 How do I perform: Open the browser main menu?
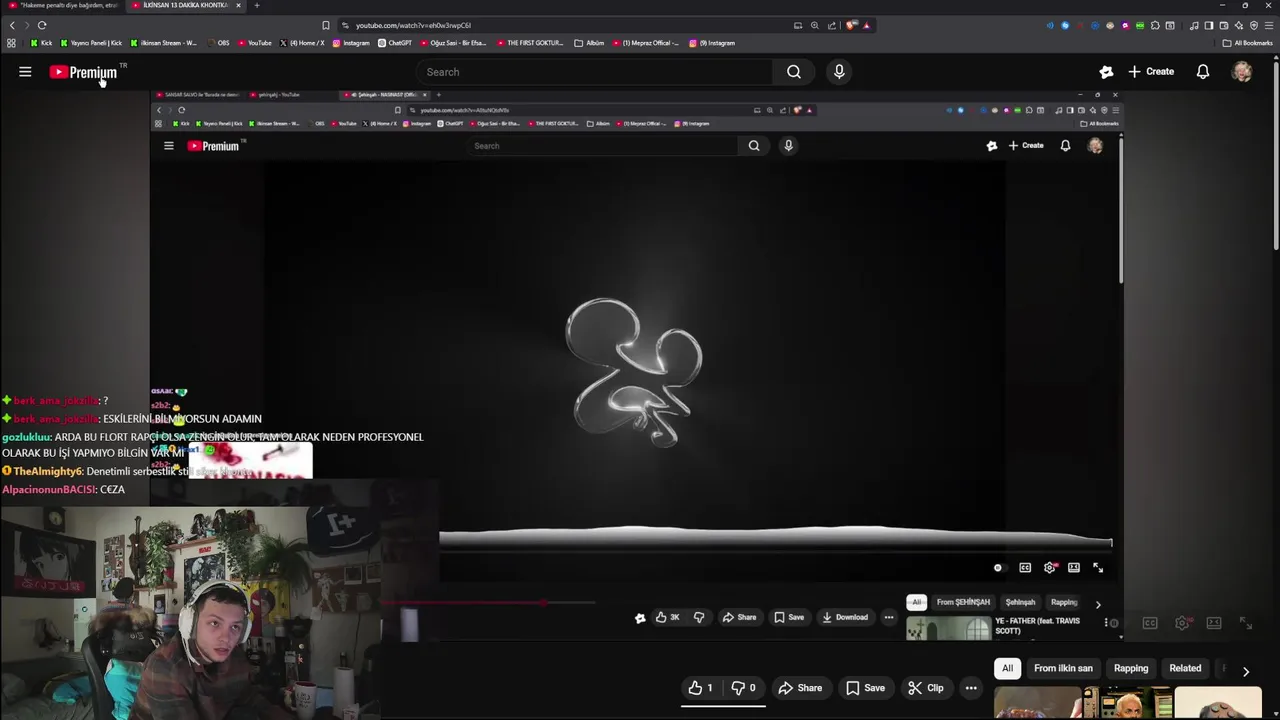[x=1269, y=25]
